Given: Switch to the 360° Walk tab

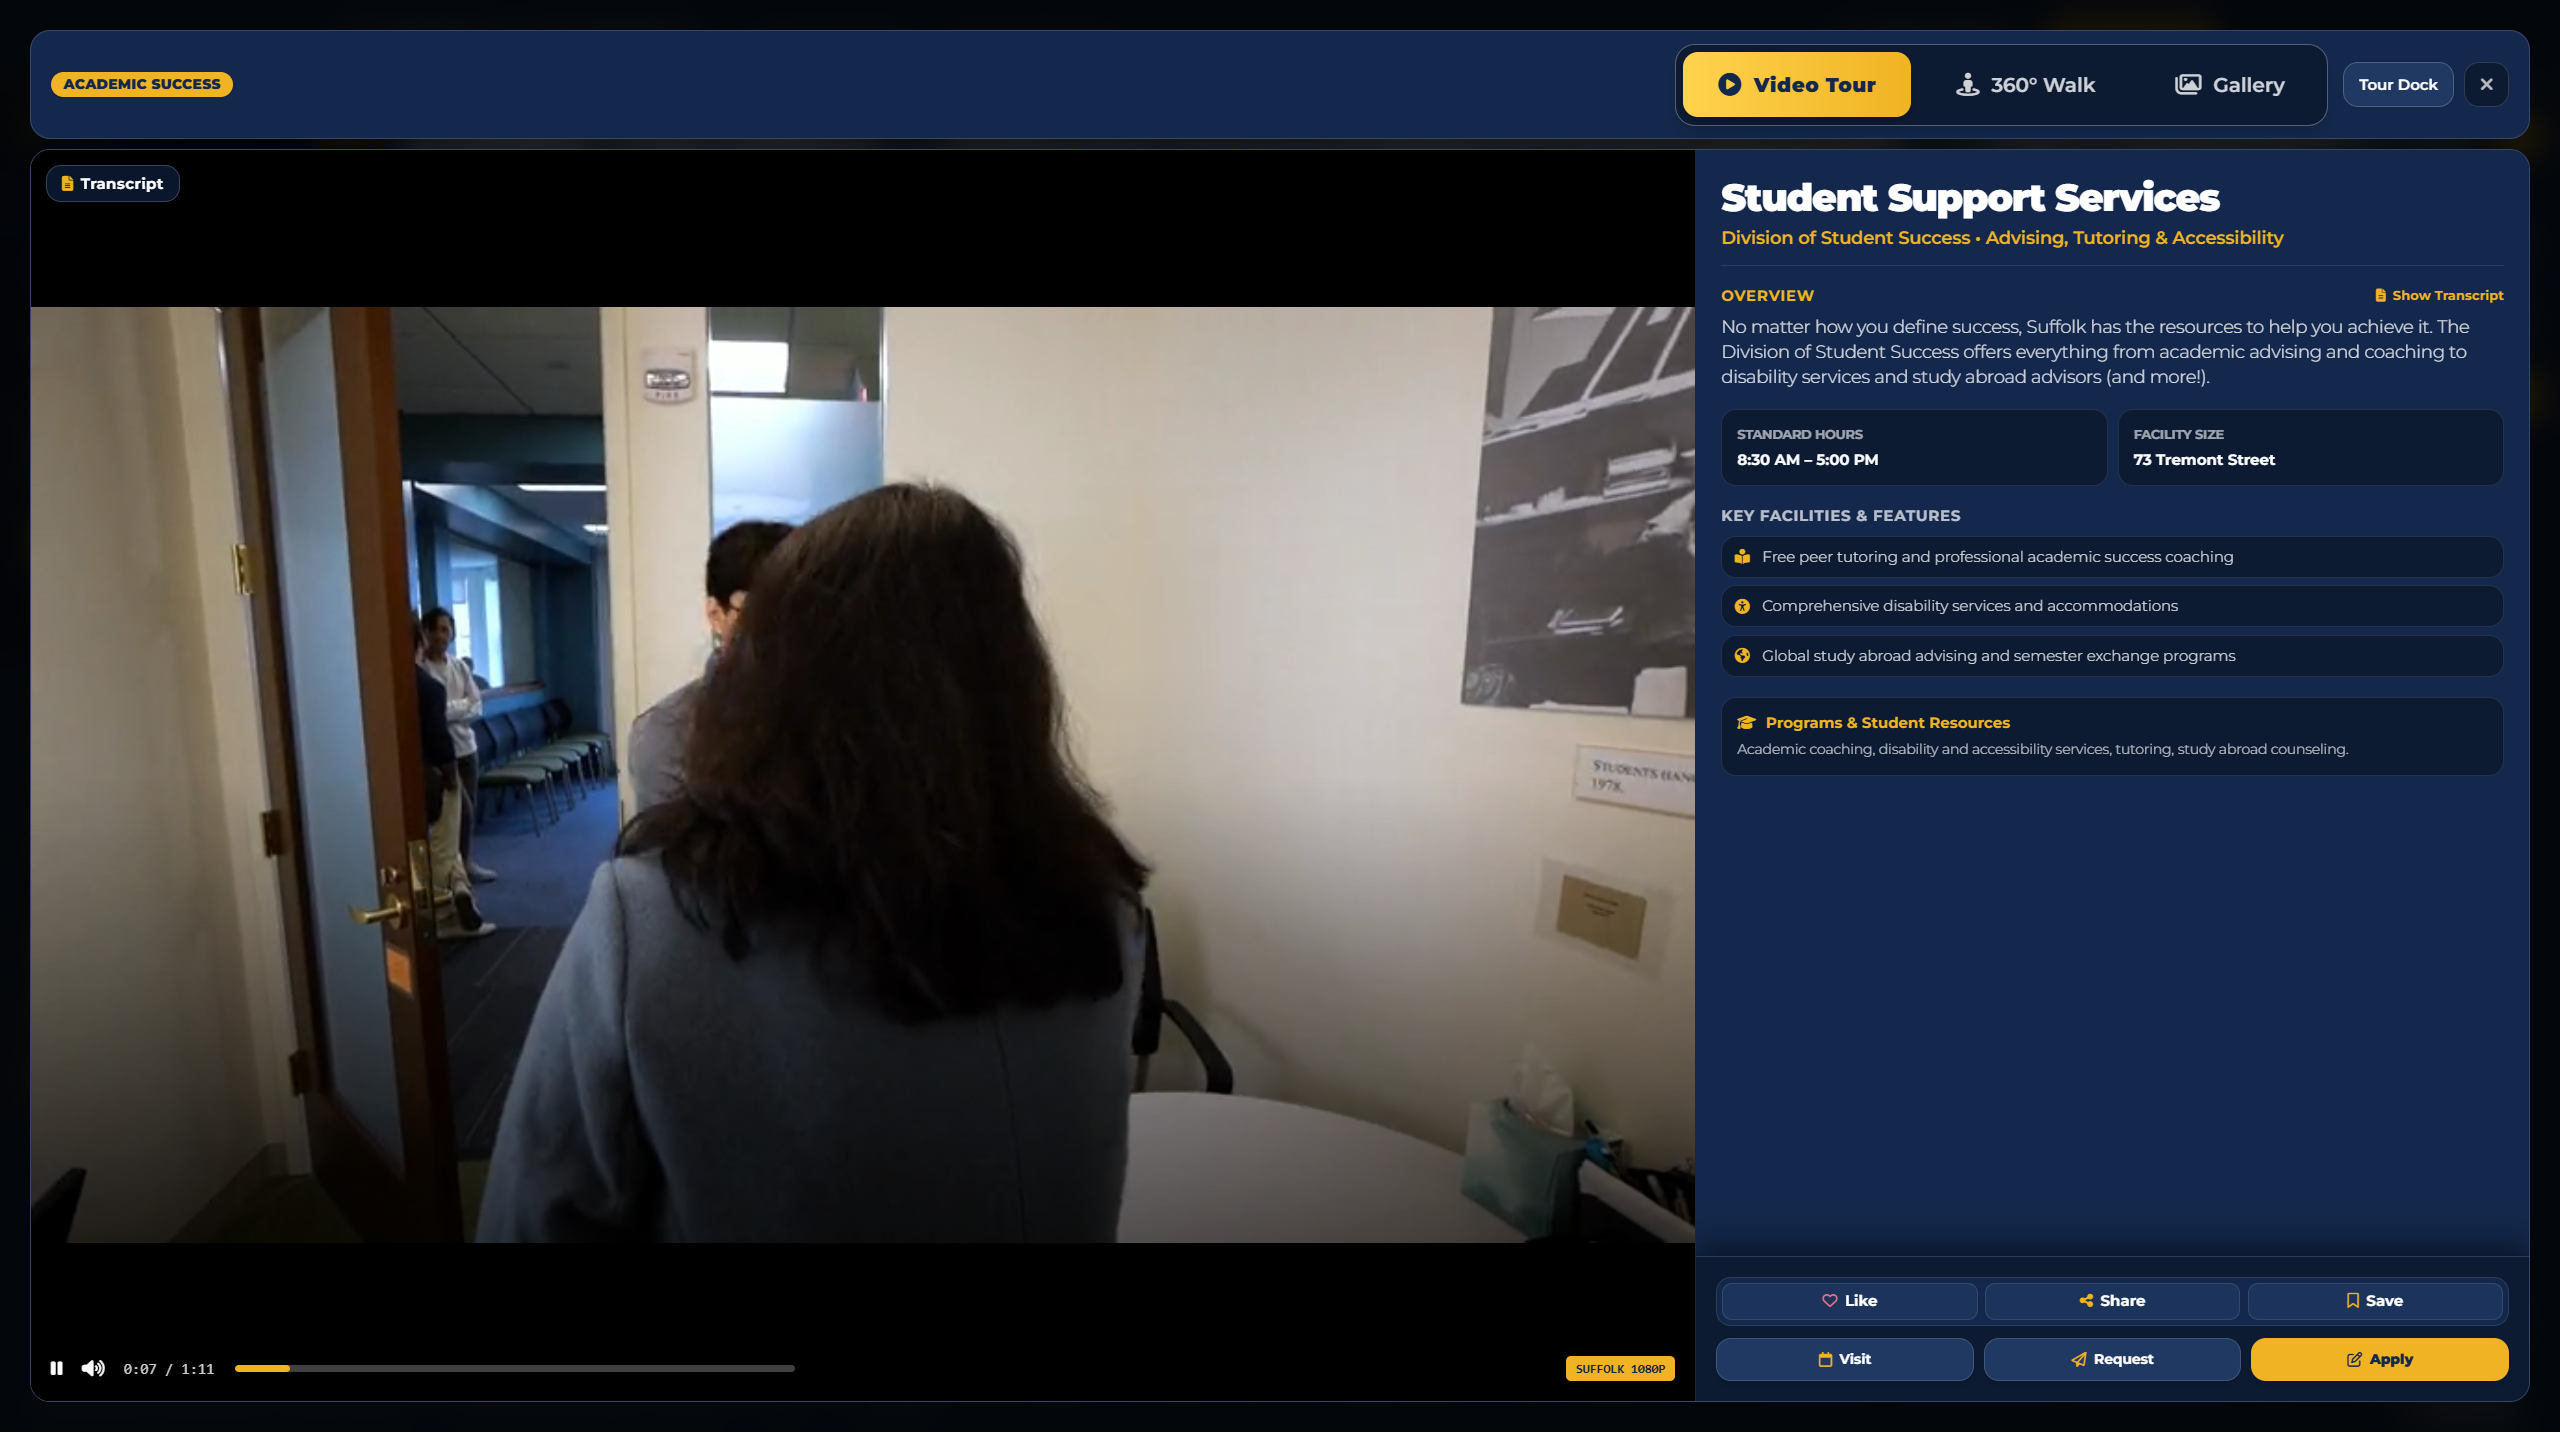Looking at the screenshot, I should [2025, 85].
